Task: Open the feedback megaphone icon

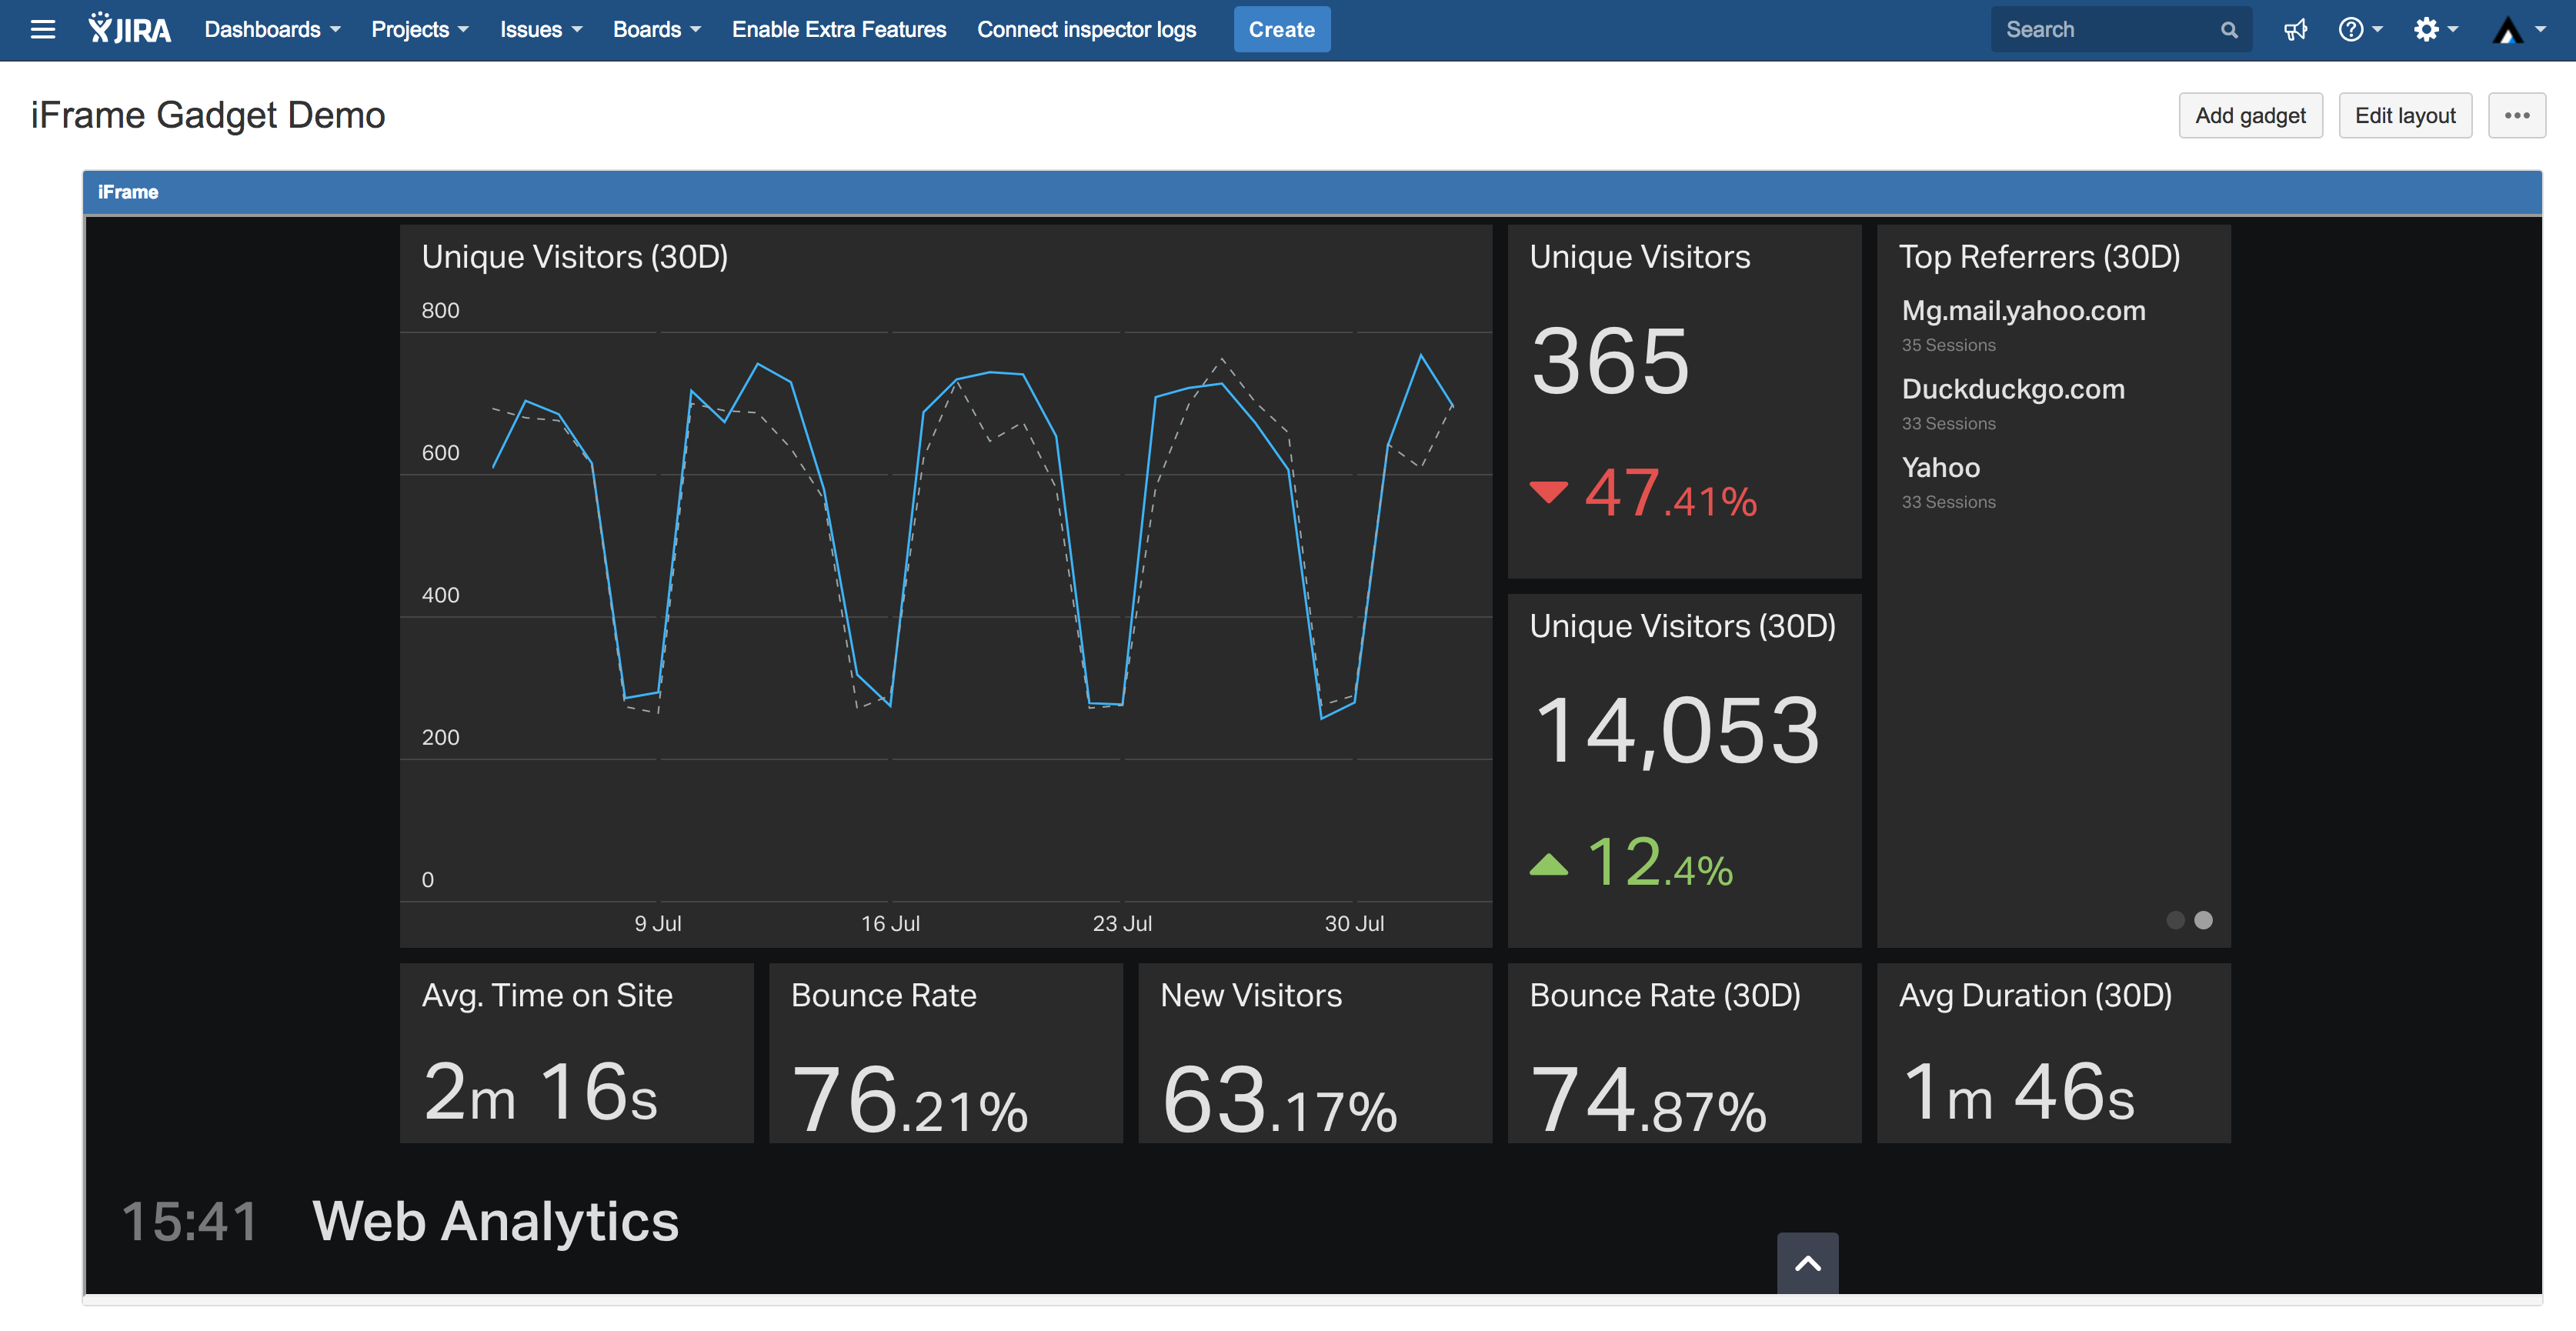Action: 2295,30
